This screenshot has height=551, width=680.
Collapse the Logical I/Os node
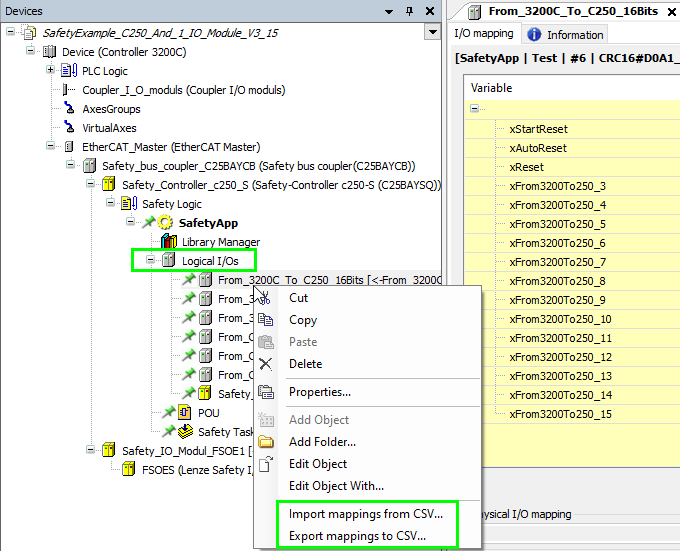(x=150, y=260)
